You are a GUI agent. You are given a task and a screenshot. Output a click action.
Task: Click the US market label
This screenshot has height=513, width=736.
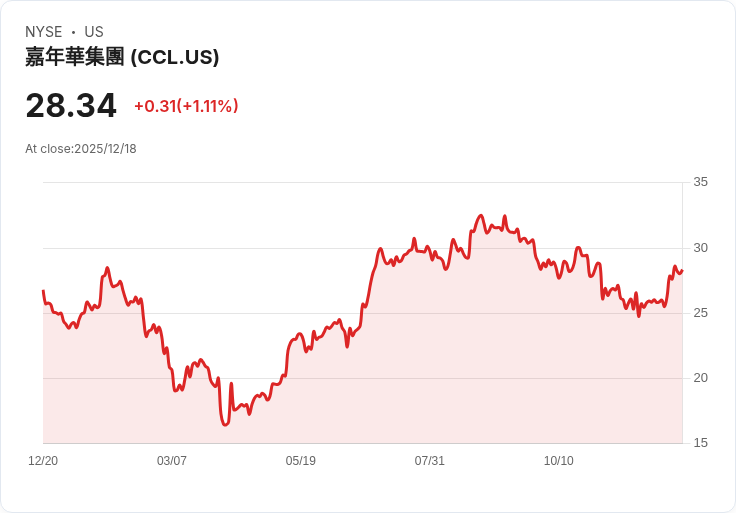click(94, 31)
